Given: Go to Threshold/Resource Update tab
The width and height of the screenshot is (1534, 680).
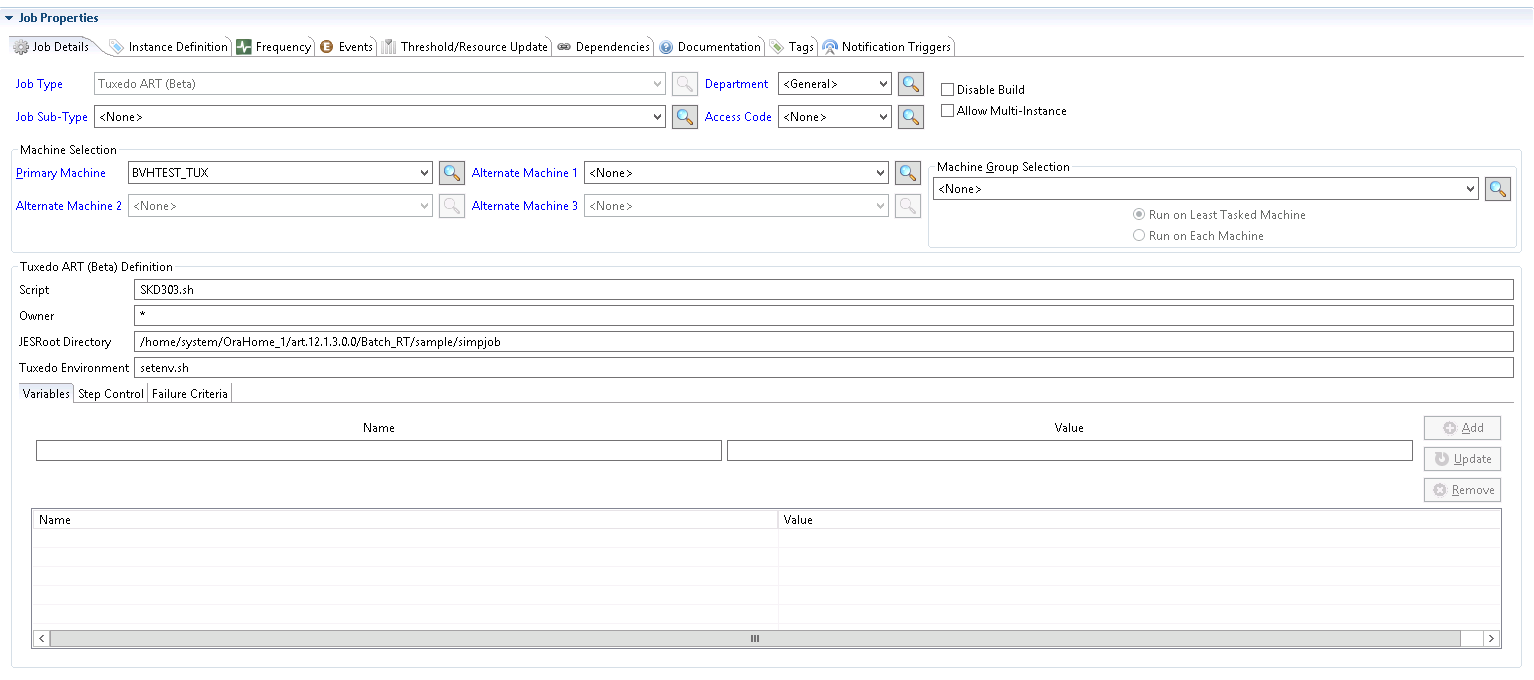Looking at the screenshot, I should click(x=465, y=47).
